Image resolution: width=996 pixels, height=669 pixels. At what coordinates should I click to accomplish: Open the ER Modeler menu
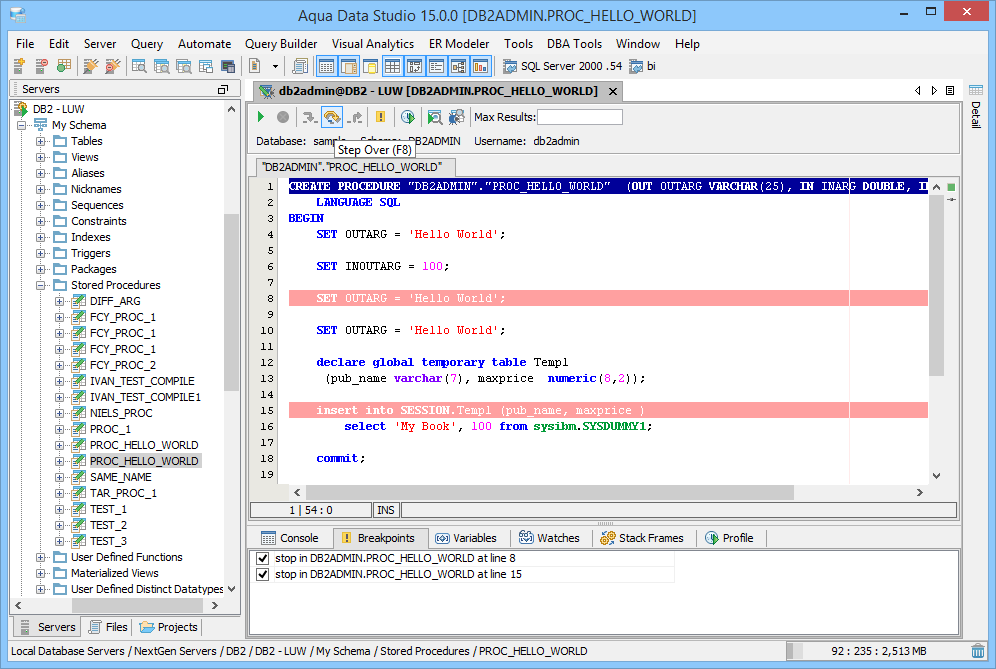click(x=459, y=44)
